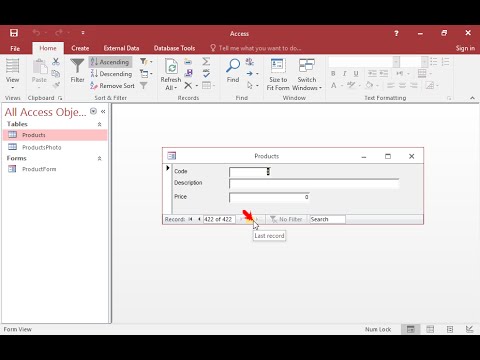Open the Clipboard dialog launcher
480x360 pixels.
[60, 98]
